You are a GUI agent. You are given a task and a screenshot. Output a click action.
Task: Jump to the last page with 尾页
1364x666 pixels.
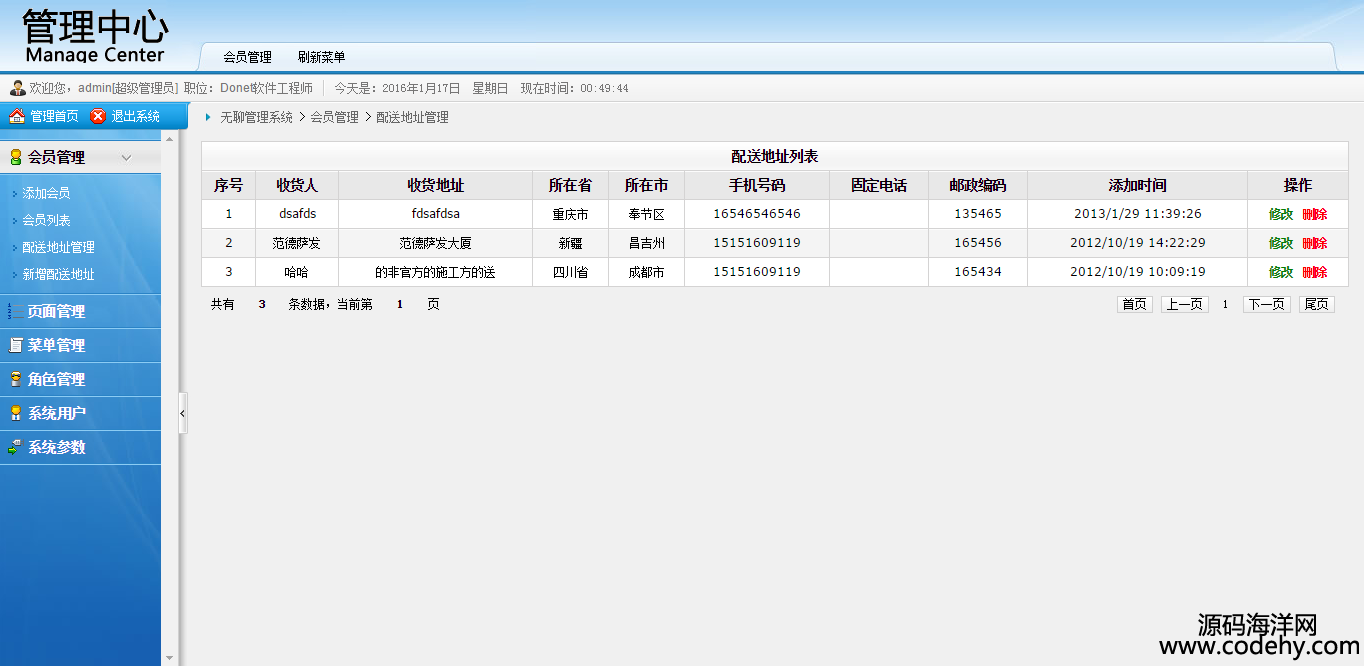tap(1316, 304)
